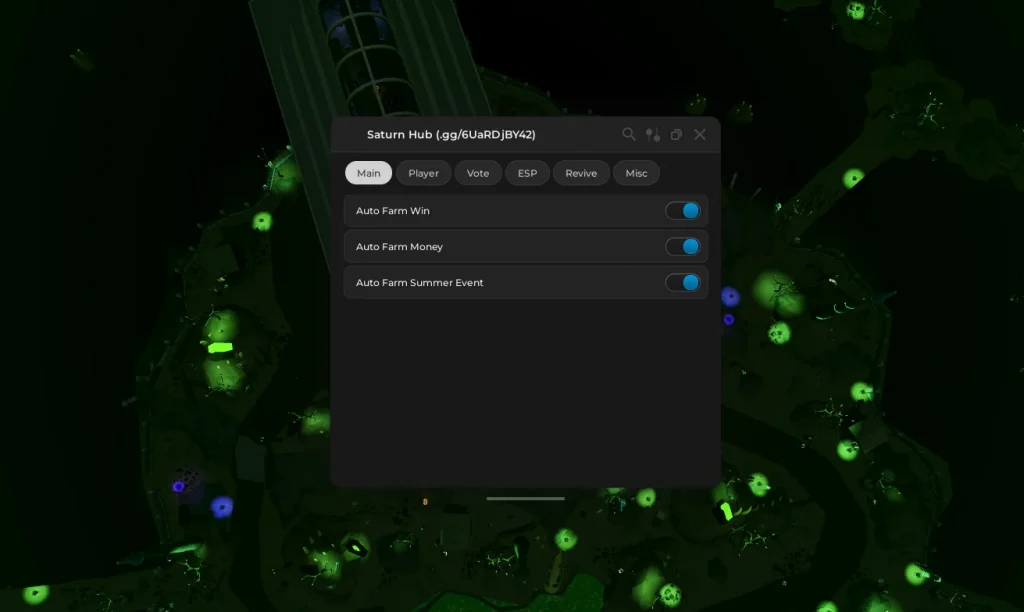Open search in Saturn Hub title bar
Image resolution: width=1024 pixels, height=612 pixels.
pos(628,134)
